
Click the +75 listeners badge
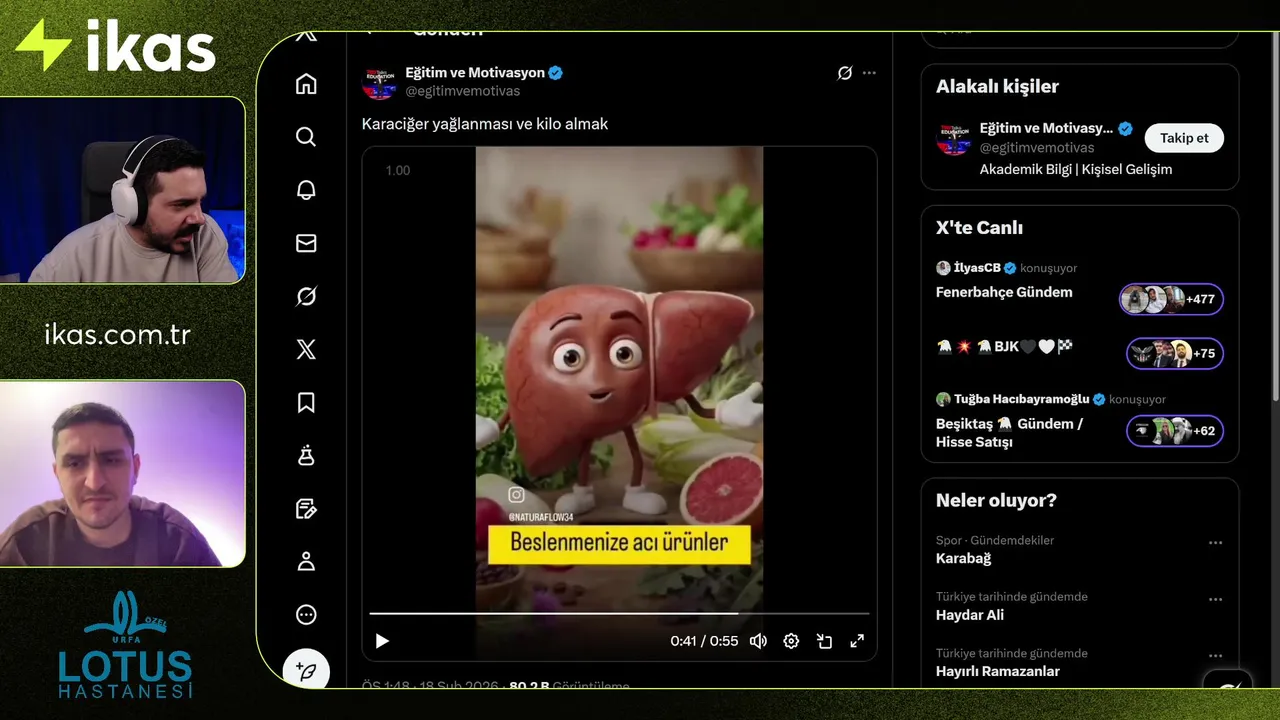point(1175,353)
